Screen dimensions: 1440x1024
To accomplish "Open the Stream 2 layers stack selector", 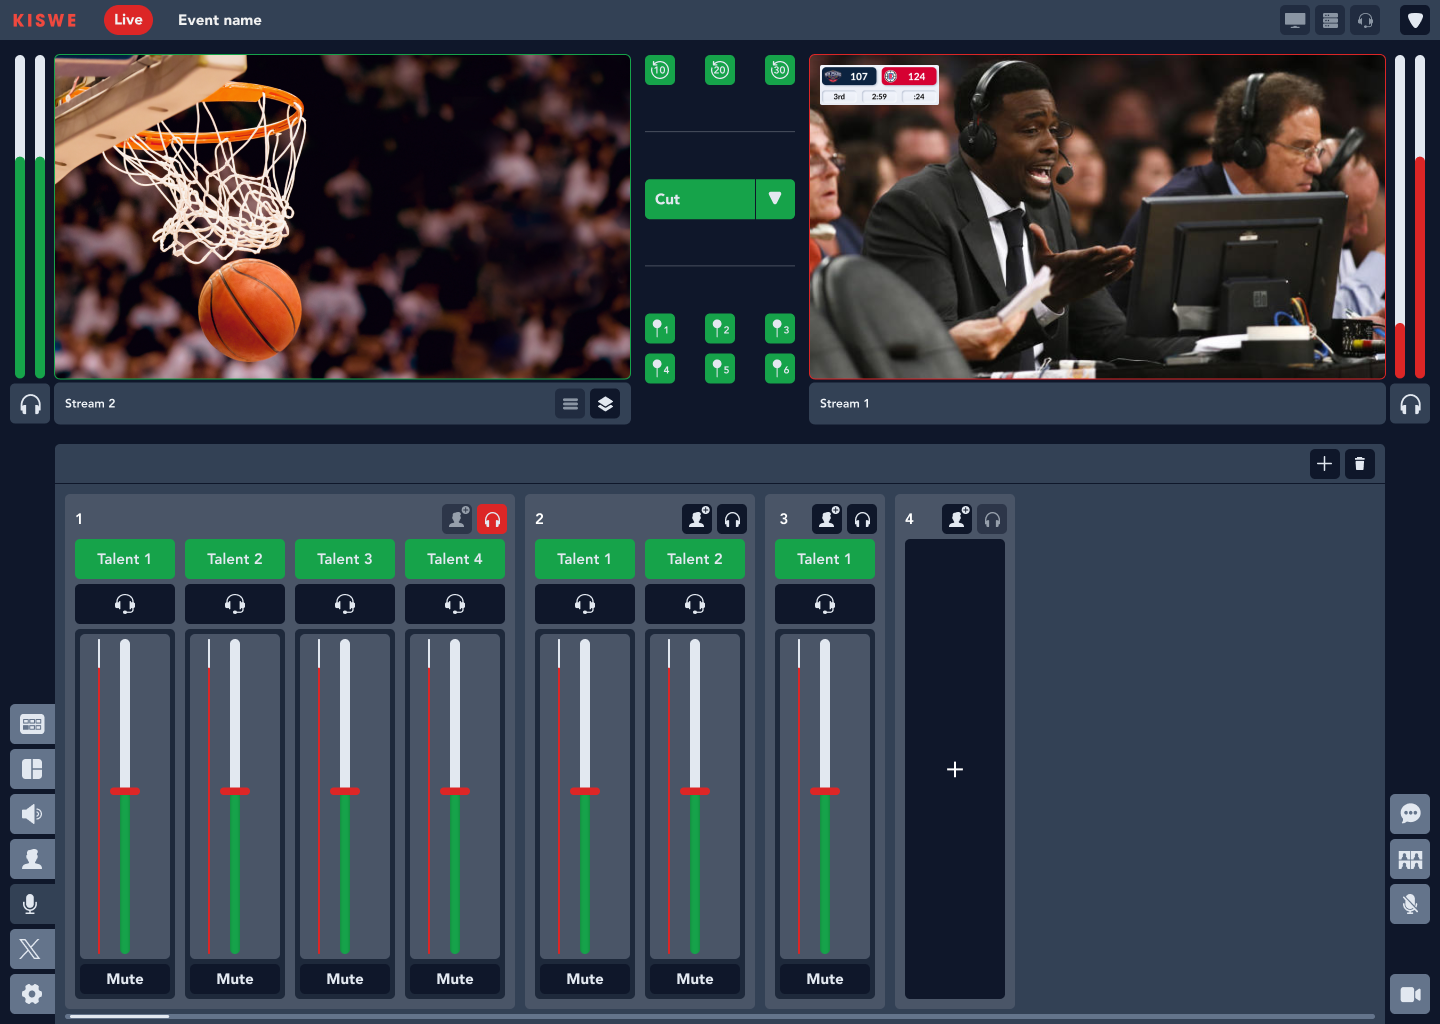I will click(x=605, y=403).
